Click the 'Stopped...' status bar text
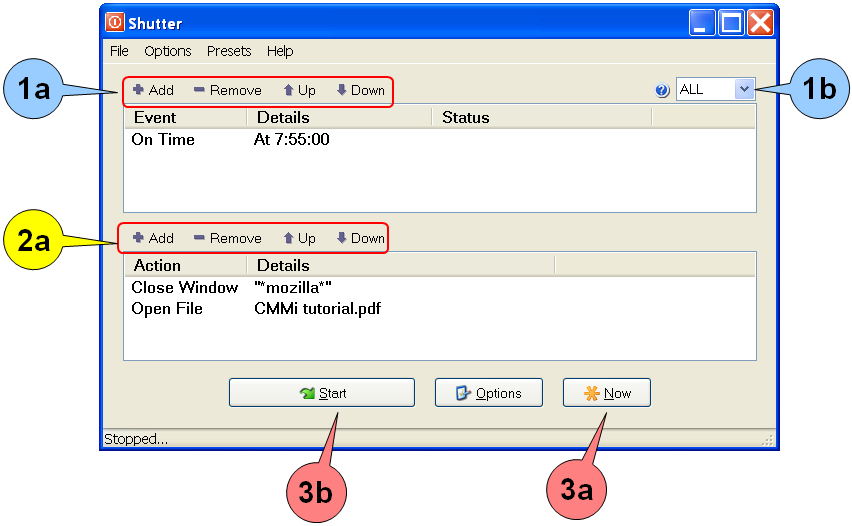Image resolution: width=852 pixels, height=526 pixels. (136, 439)
